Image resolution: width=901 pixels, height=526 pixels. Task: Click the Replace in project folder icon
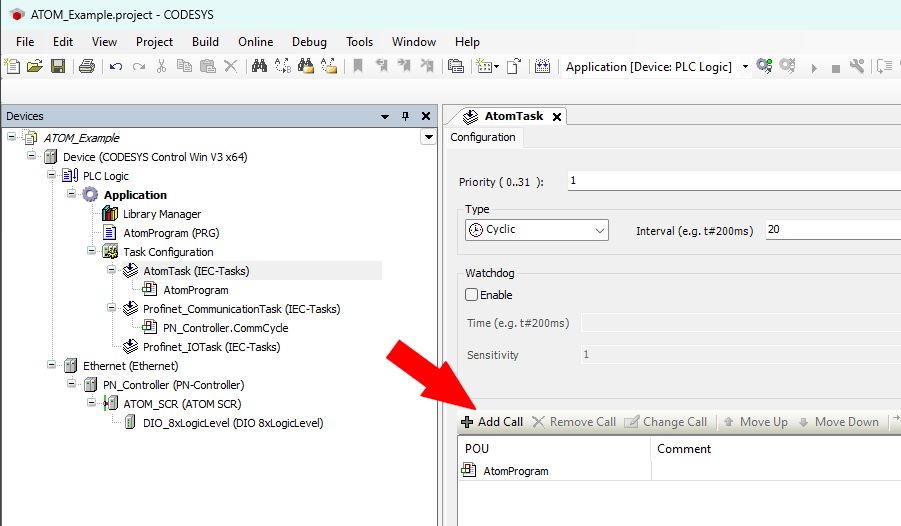(x=329, y=66)
